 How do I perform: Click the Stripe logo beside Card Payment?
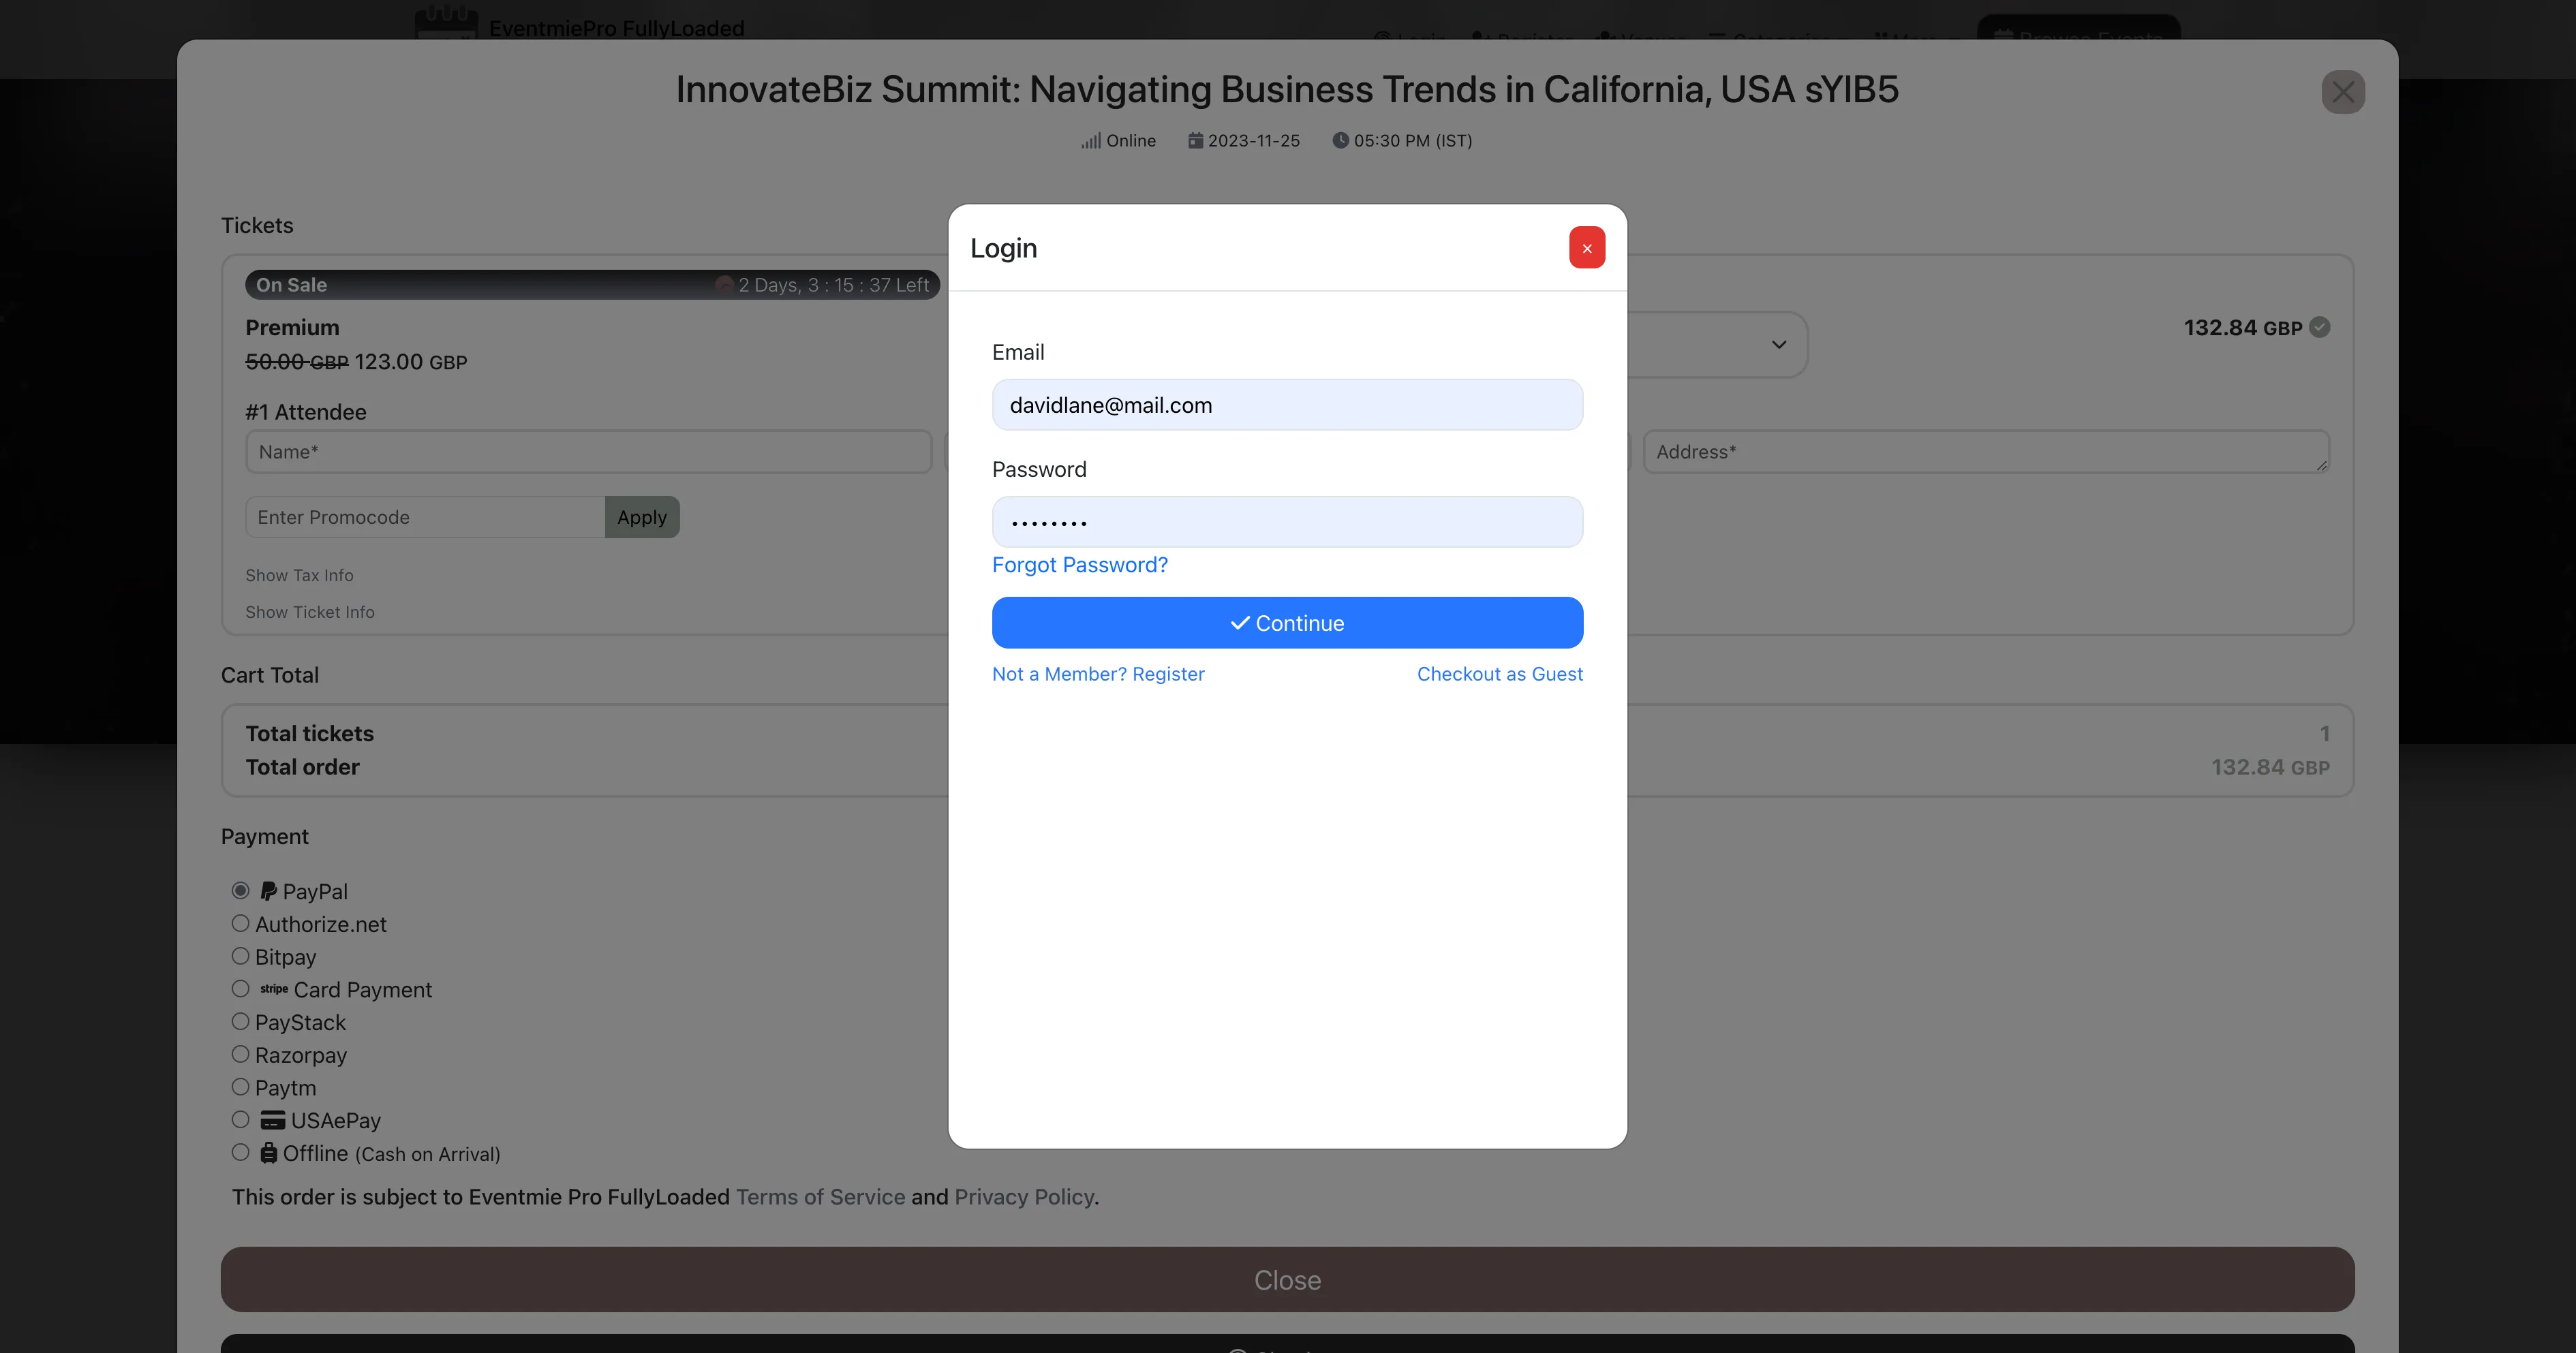(273, 989)
